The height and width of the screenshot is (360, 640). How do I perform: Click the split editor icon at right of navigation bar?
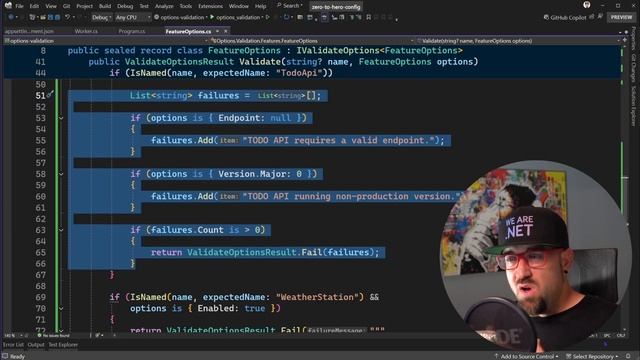click(x=624, y=40)
